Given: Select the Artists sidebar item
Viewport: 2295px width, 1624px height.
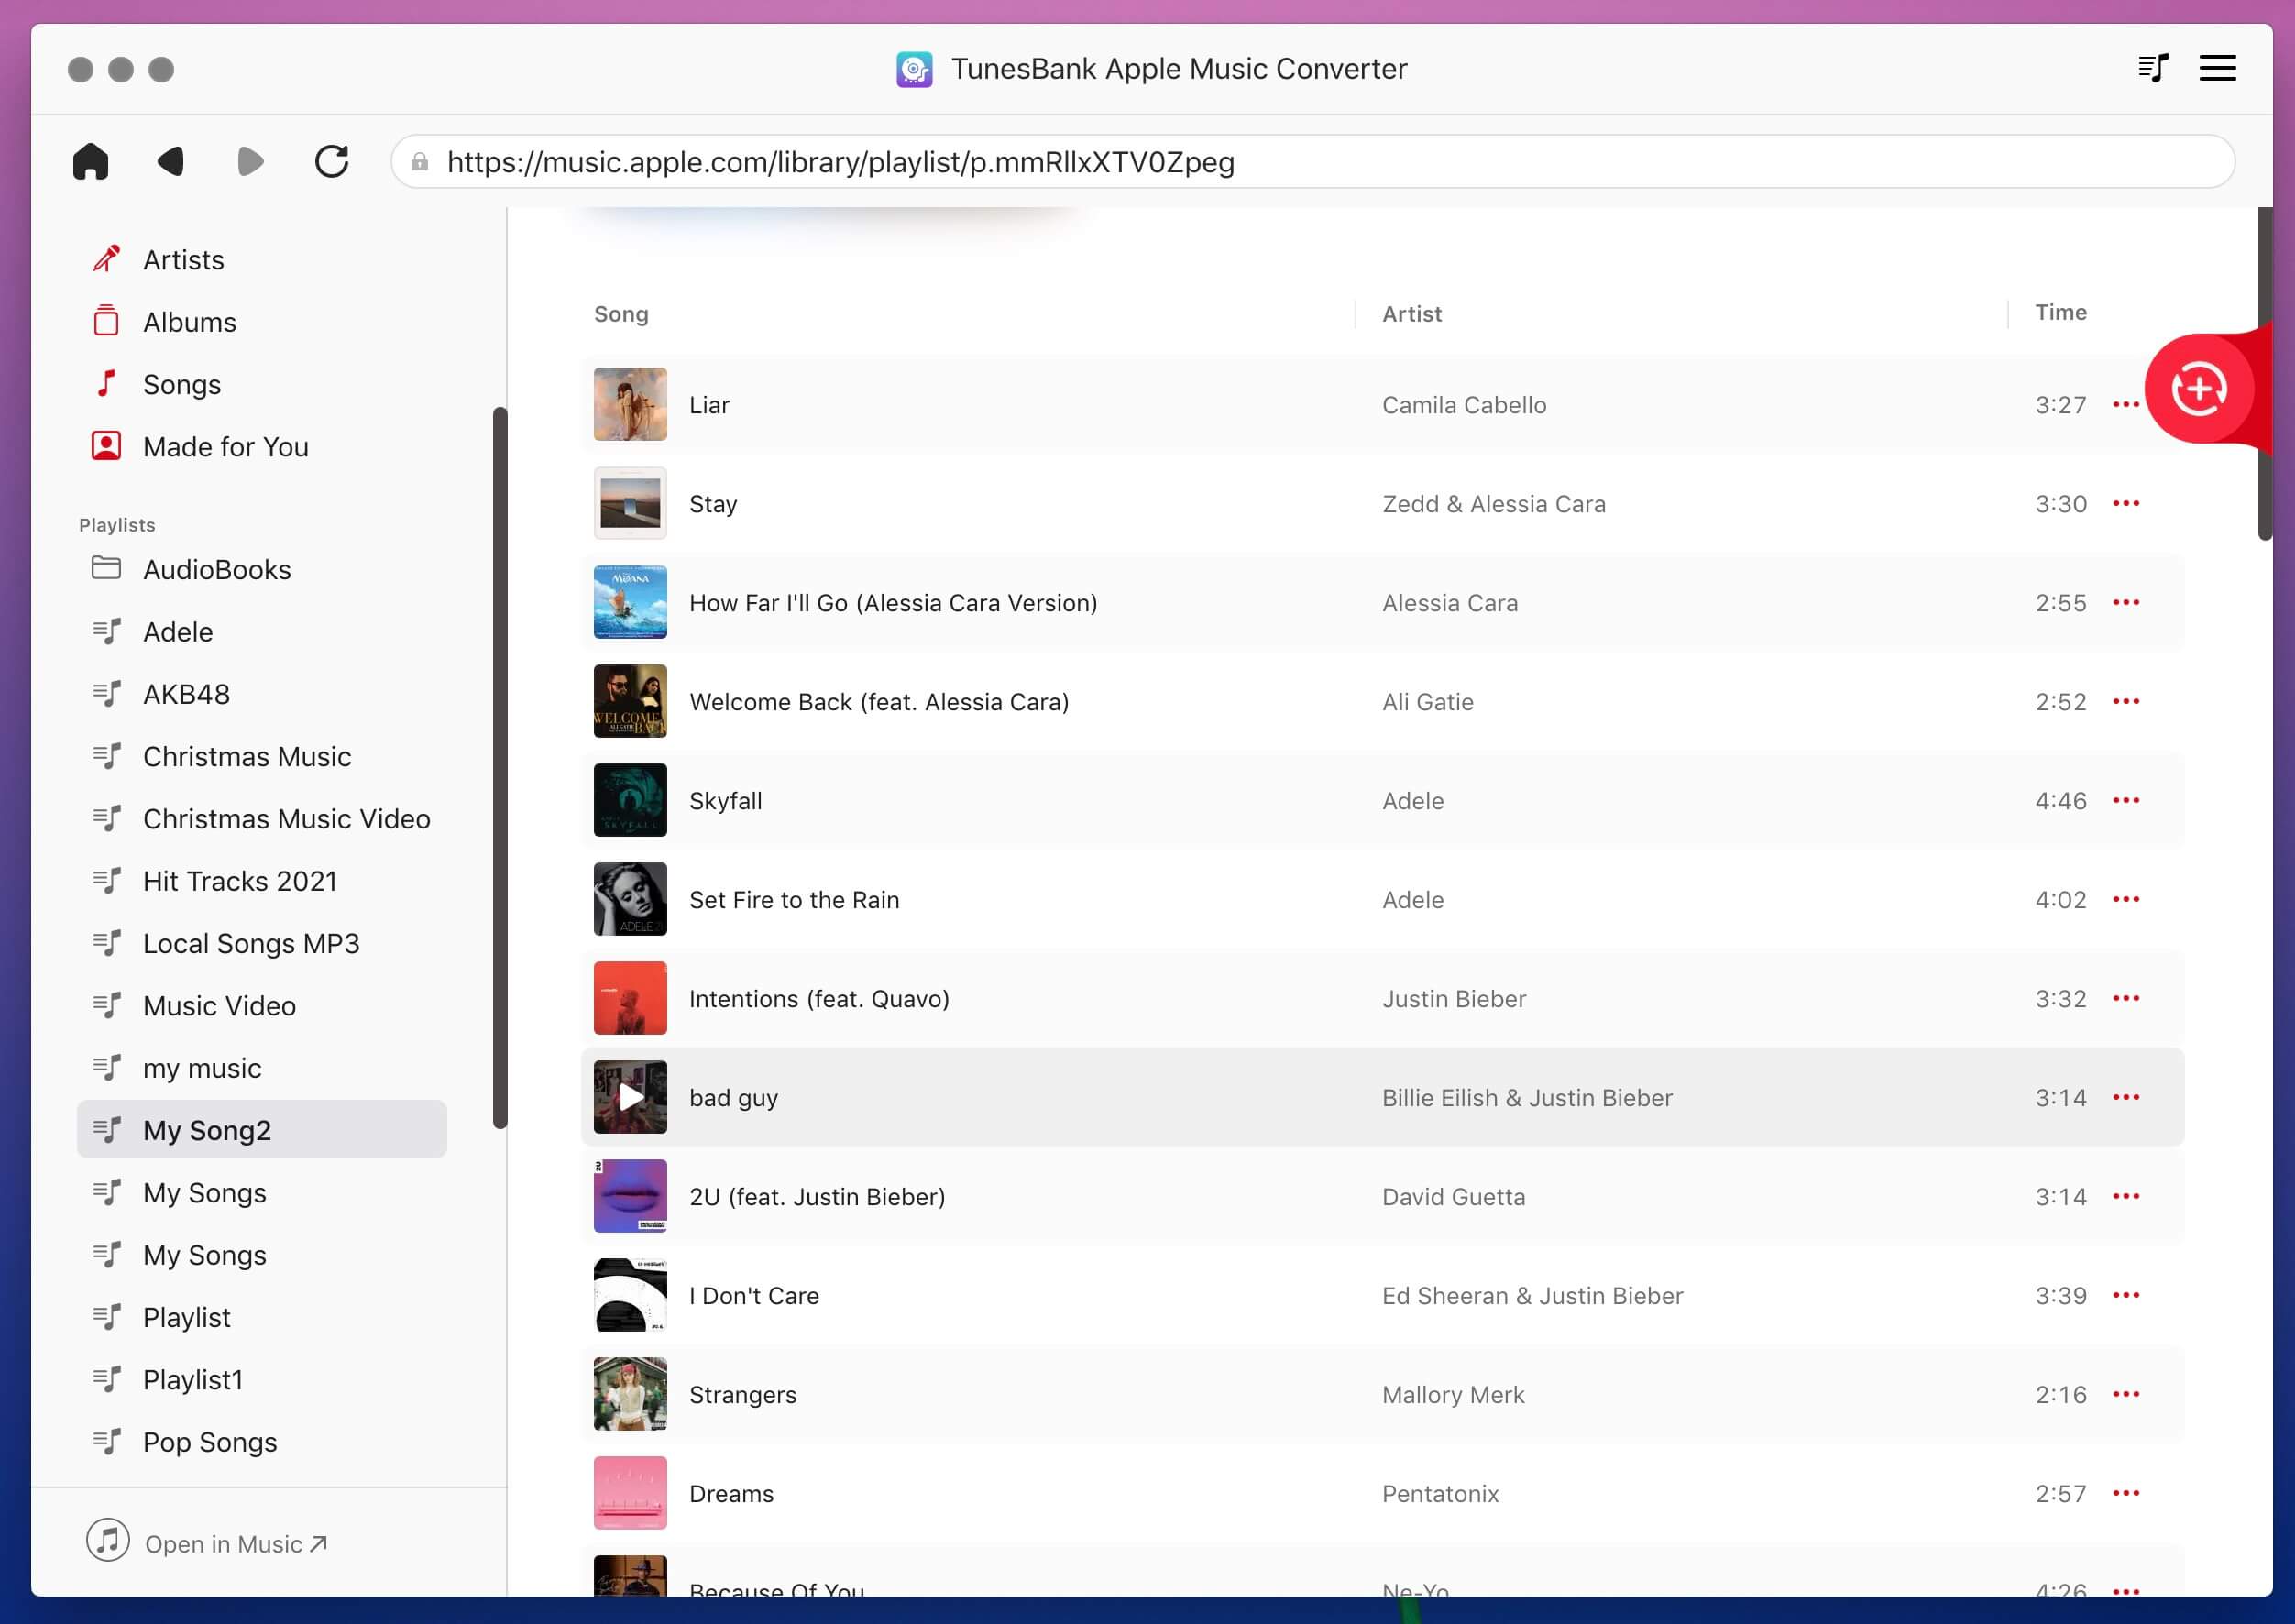Looking at the screenshot, I should [182, 258].
